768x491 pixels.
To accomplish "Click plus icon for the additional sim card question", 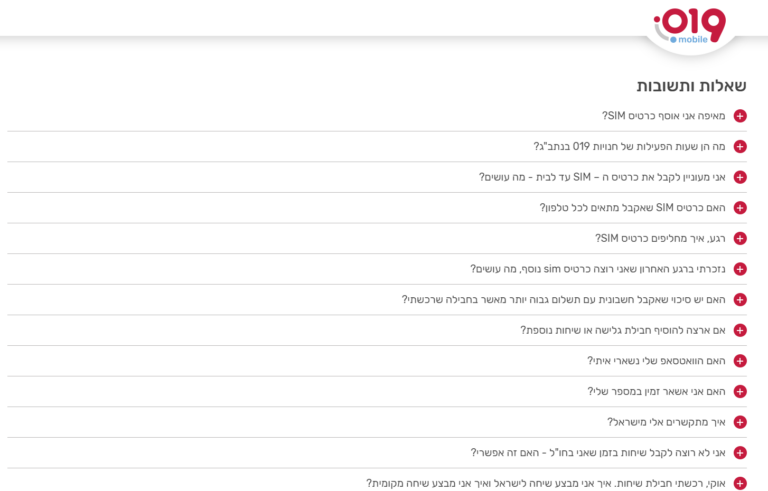I will click(x=740, y=269).
